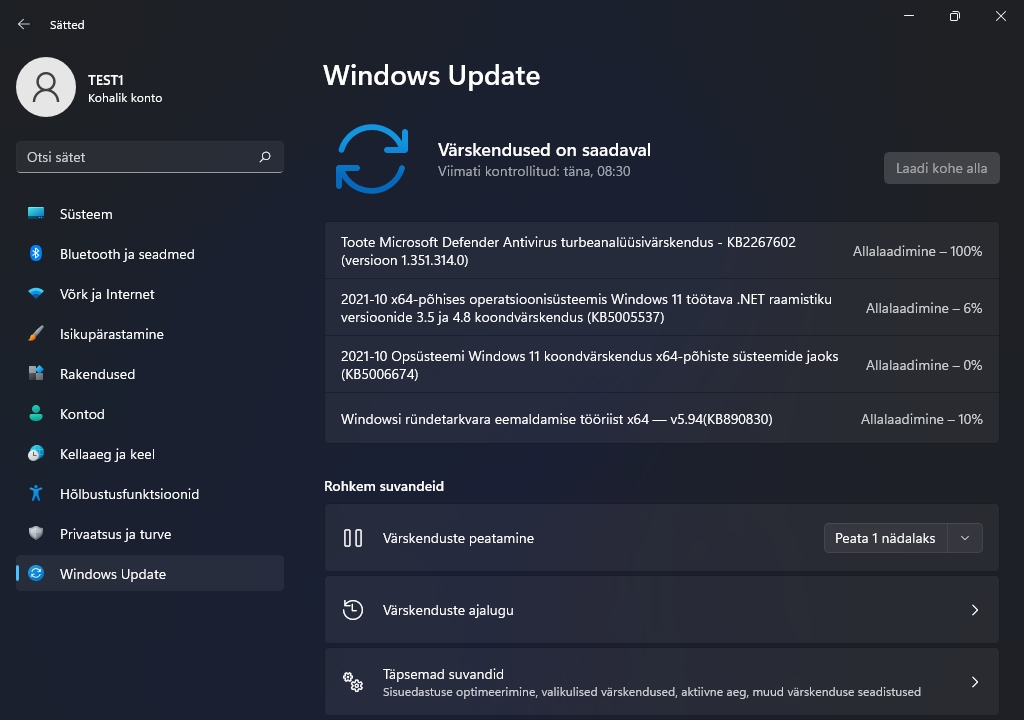Close the Sätted window
Viewport: 1024px width, 720px height.
point(1000,16)
